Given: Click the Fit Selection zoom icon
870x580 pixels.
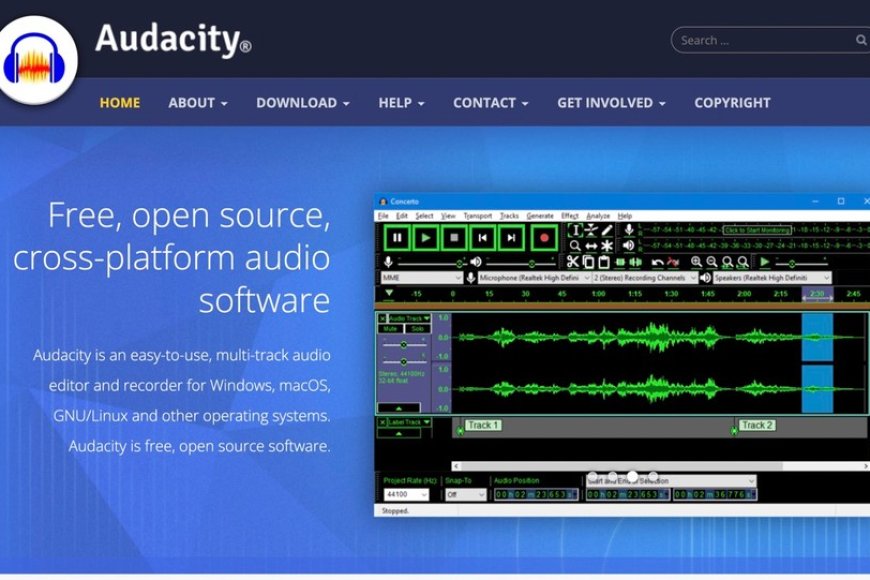Looking at the screenshot, I should coord(727,262).
